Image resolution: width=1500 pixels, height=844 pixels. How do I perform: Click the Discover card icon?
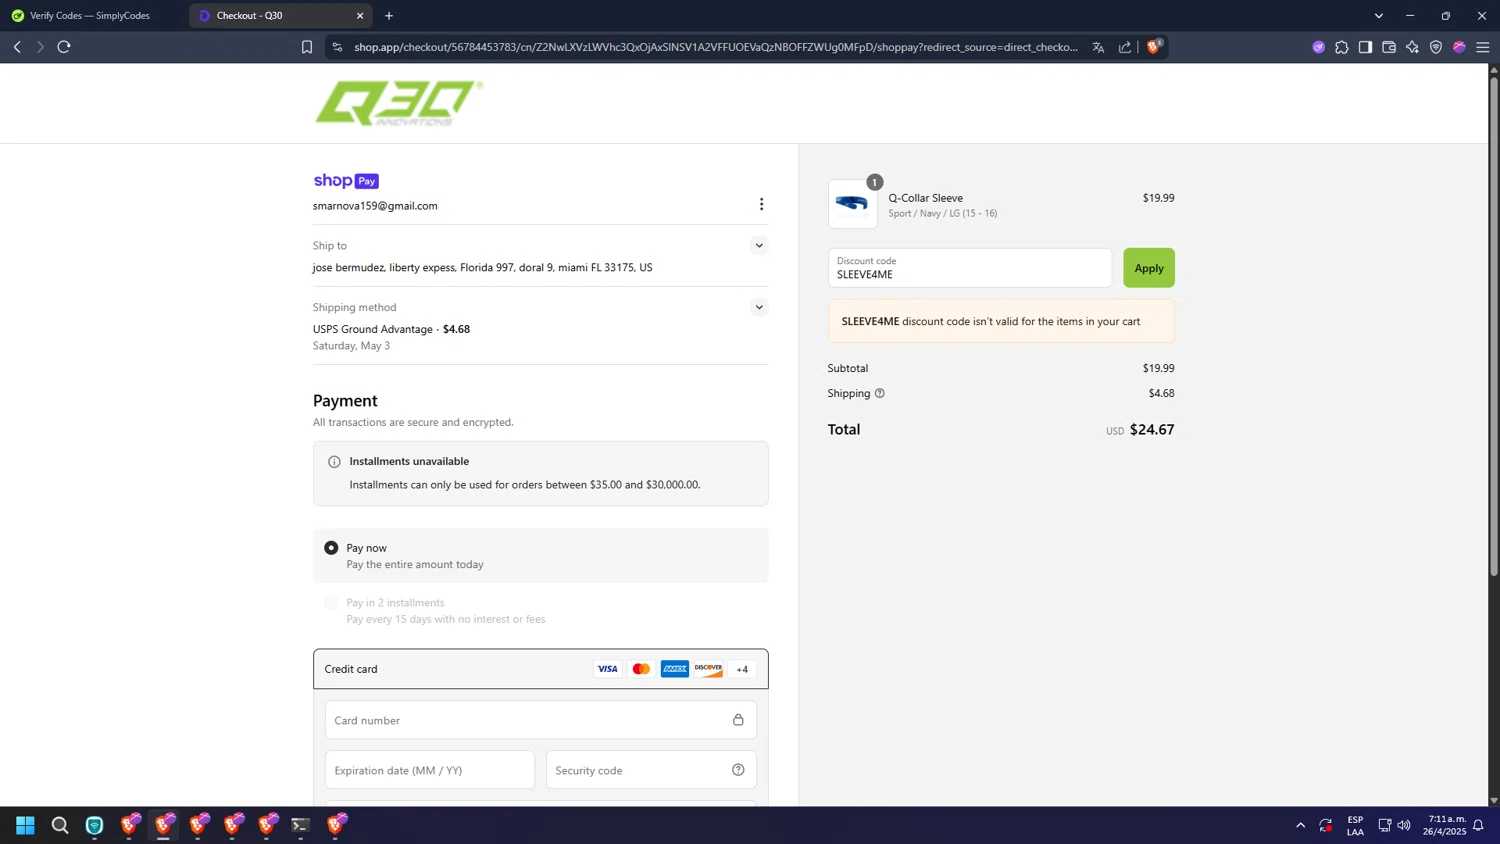[708, 669]
